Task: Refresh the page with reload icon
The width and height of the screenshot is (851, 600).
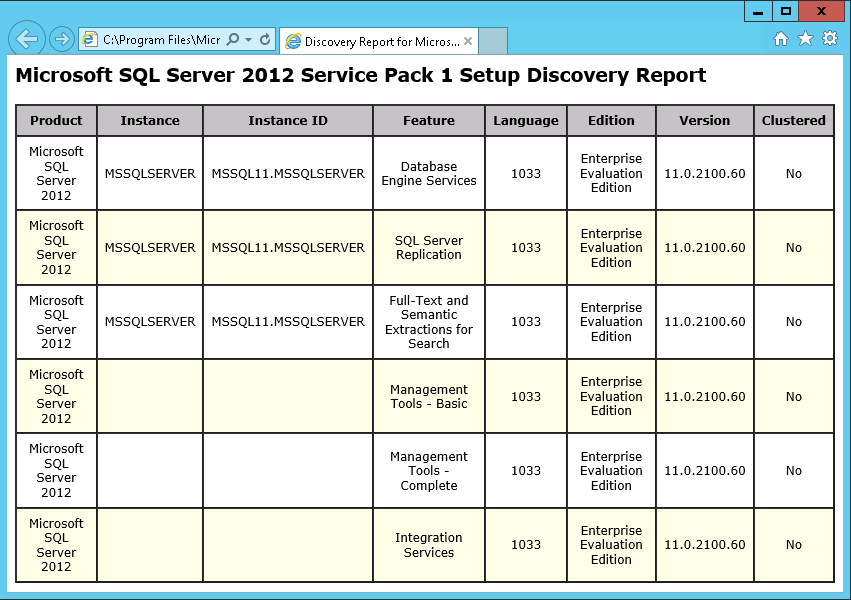Action: (265, 40)
